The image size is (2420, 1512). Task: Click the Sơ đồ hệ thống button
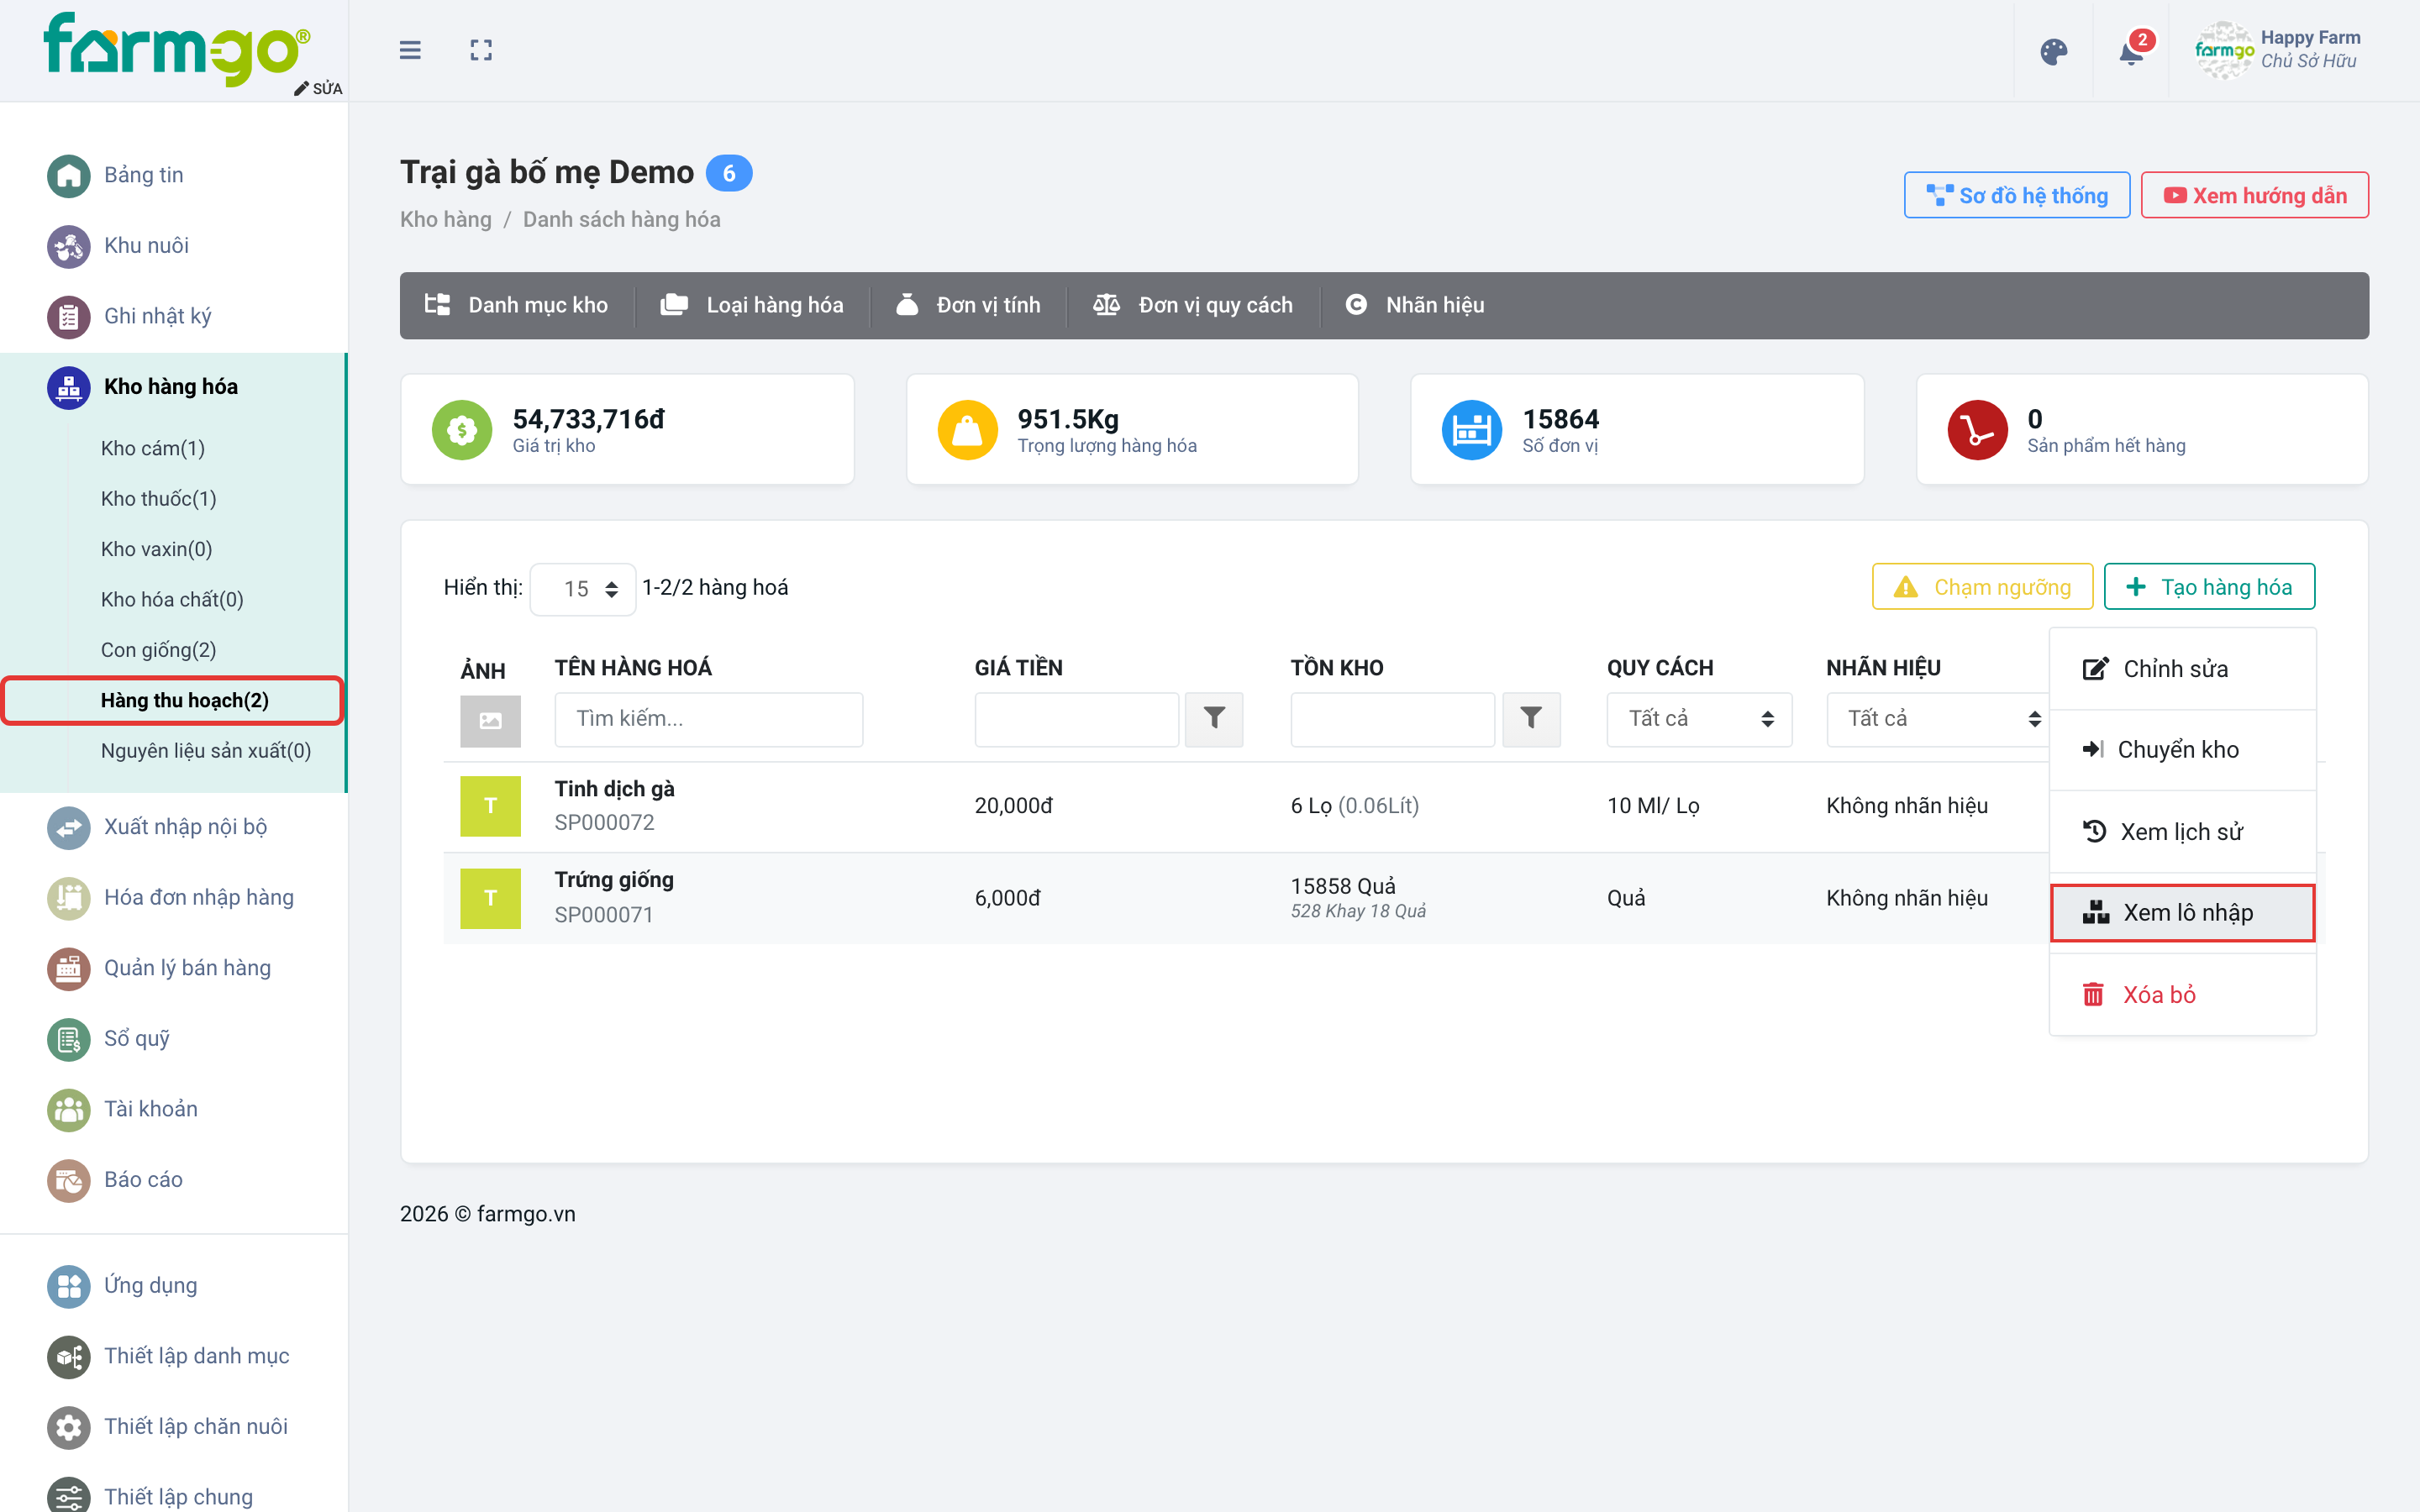point(2016,196)
